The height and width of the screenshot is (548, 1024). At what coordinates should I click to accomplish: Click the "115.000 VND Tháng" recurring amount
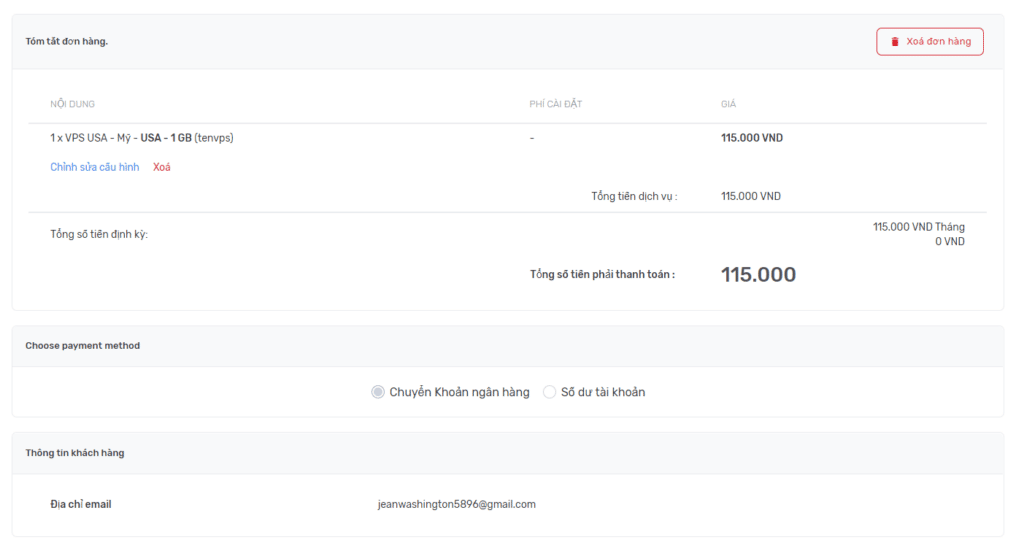pyautogui.click(x=918, y=227)
